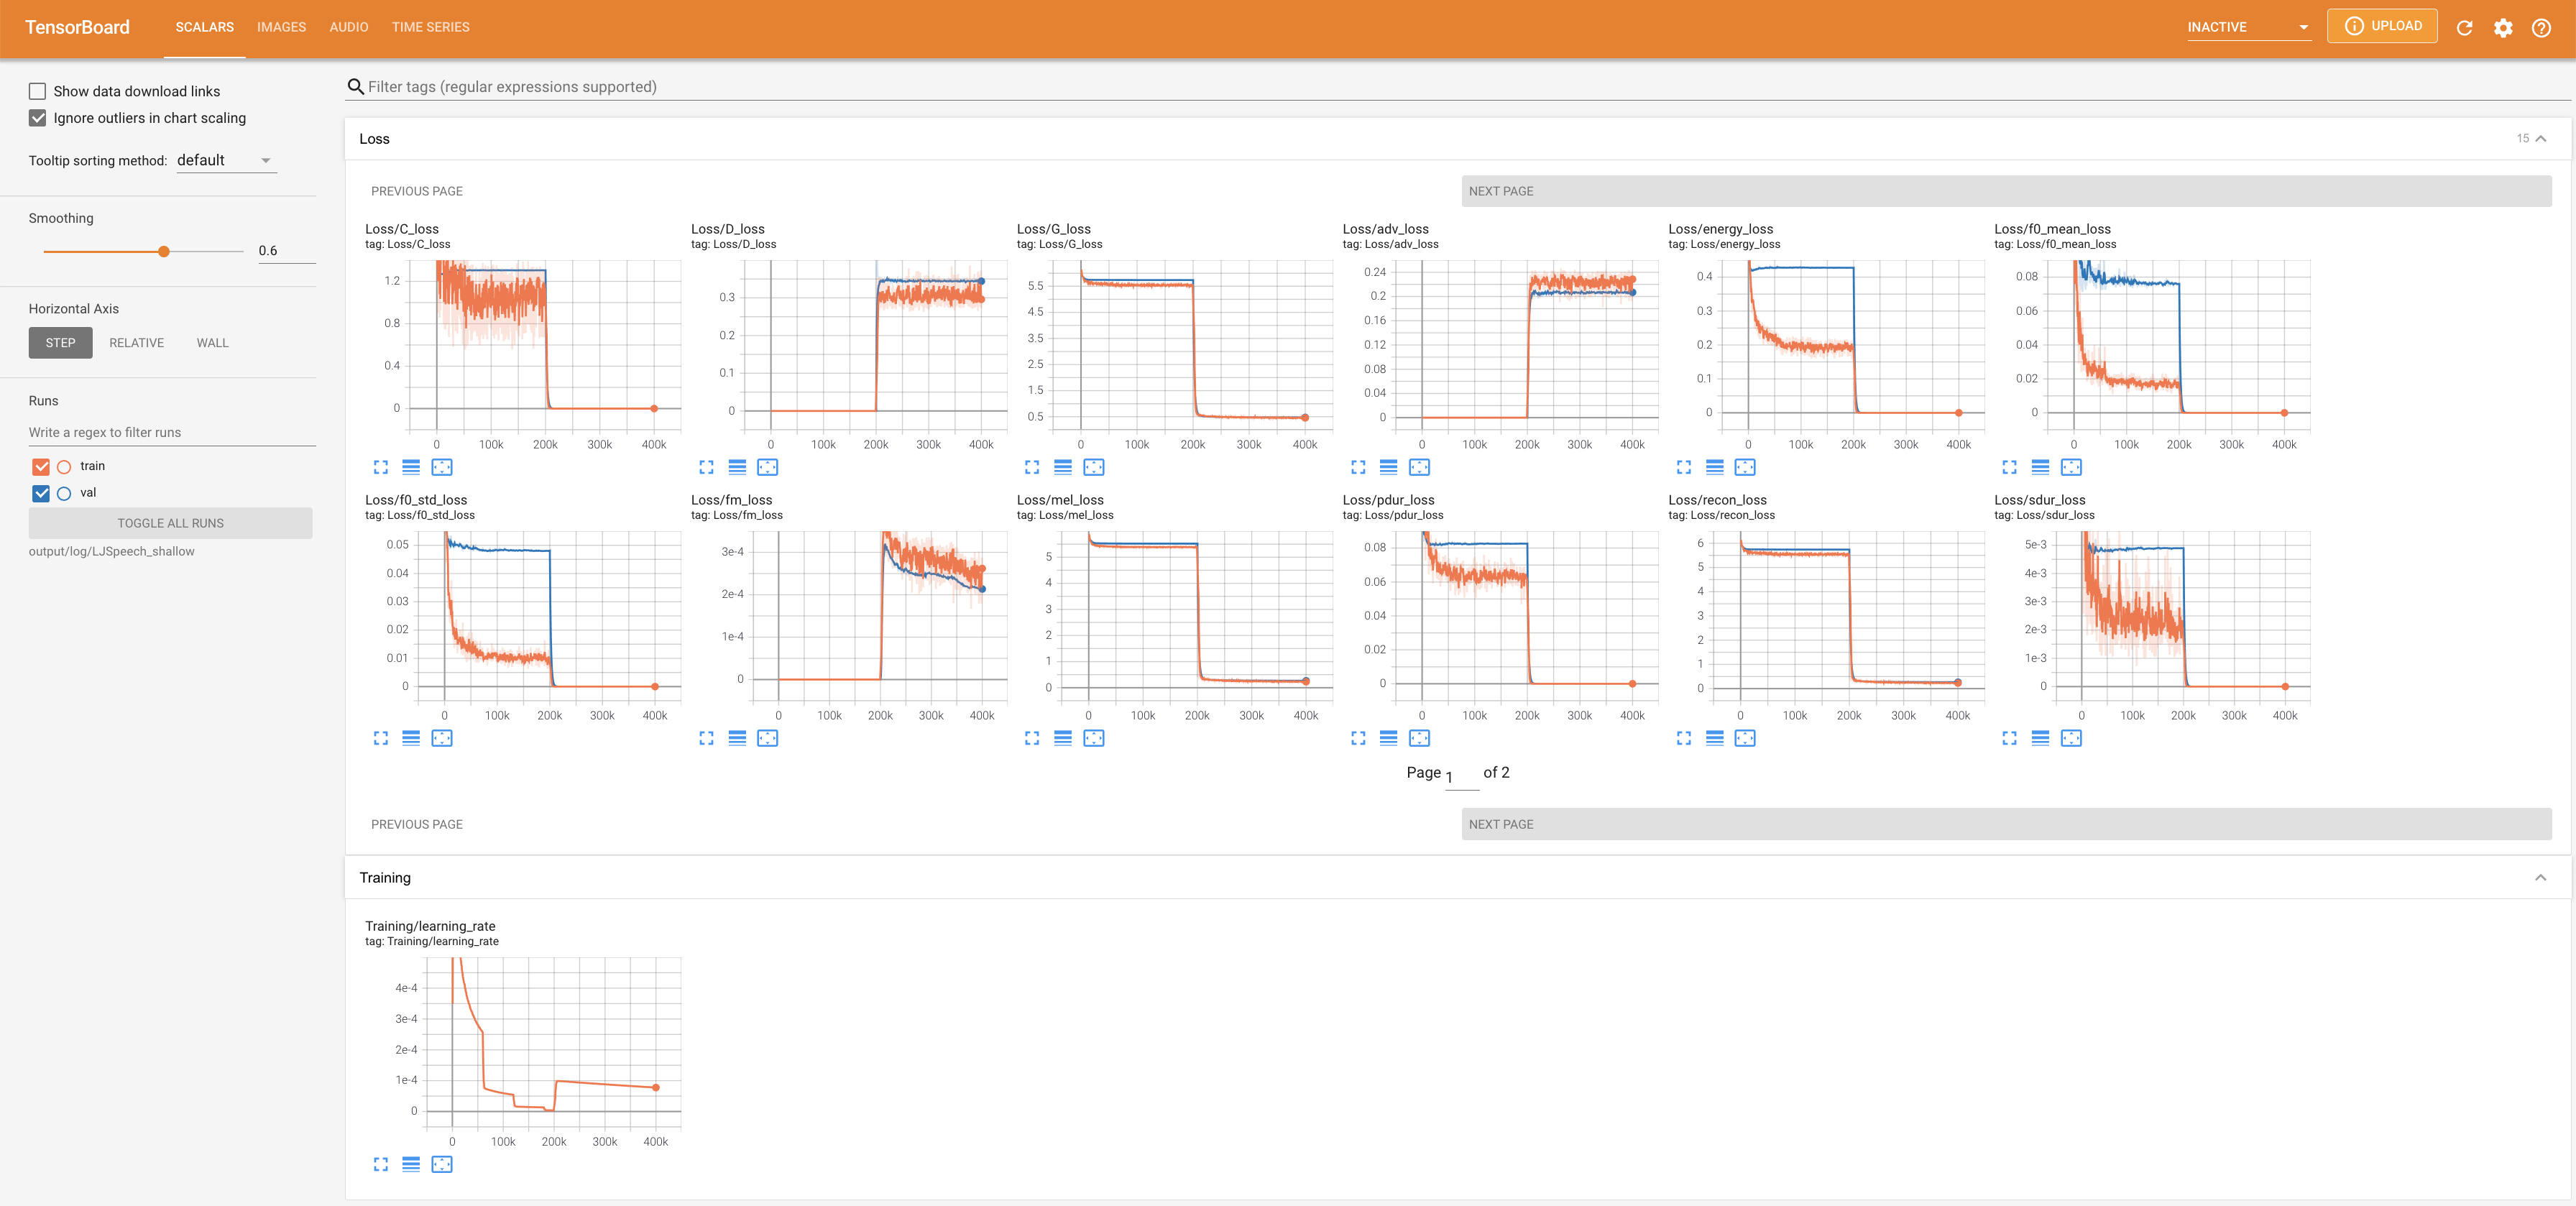Click TOGGLE ALL RUNS button
This screenshot has width=2576, height=1206.
click(x=170, y=523)
